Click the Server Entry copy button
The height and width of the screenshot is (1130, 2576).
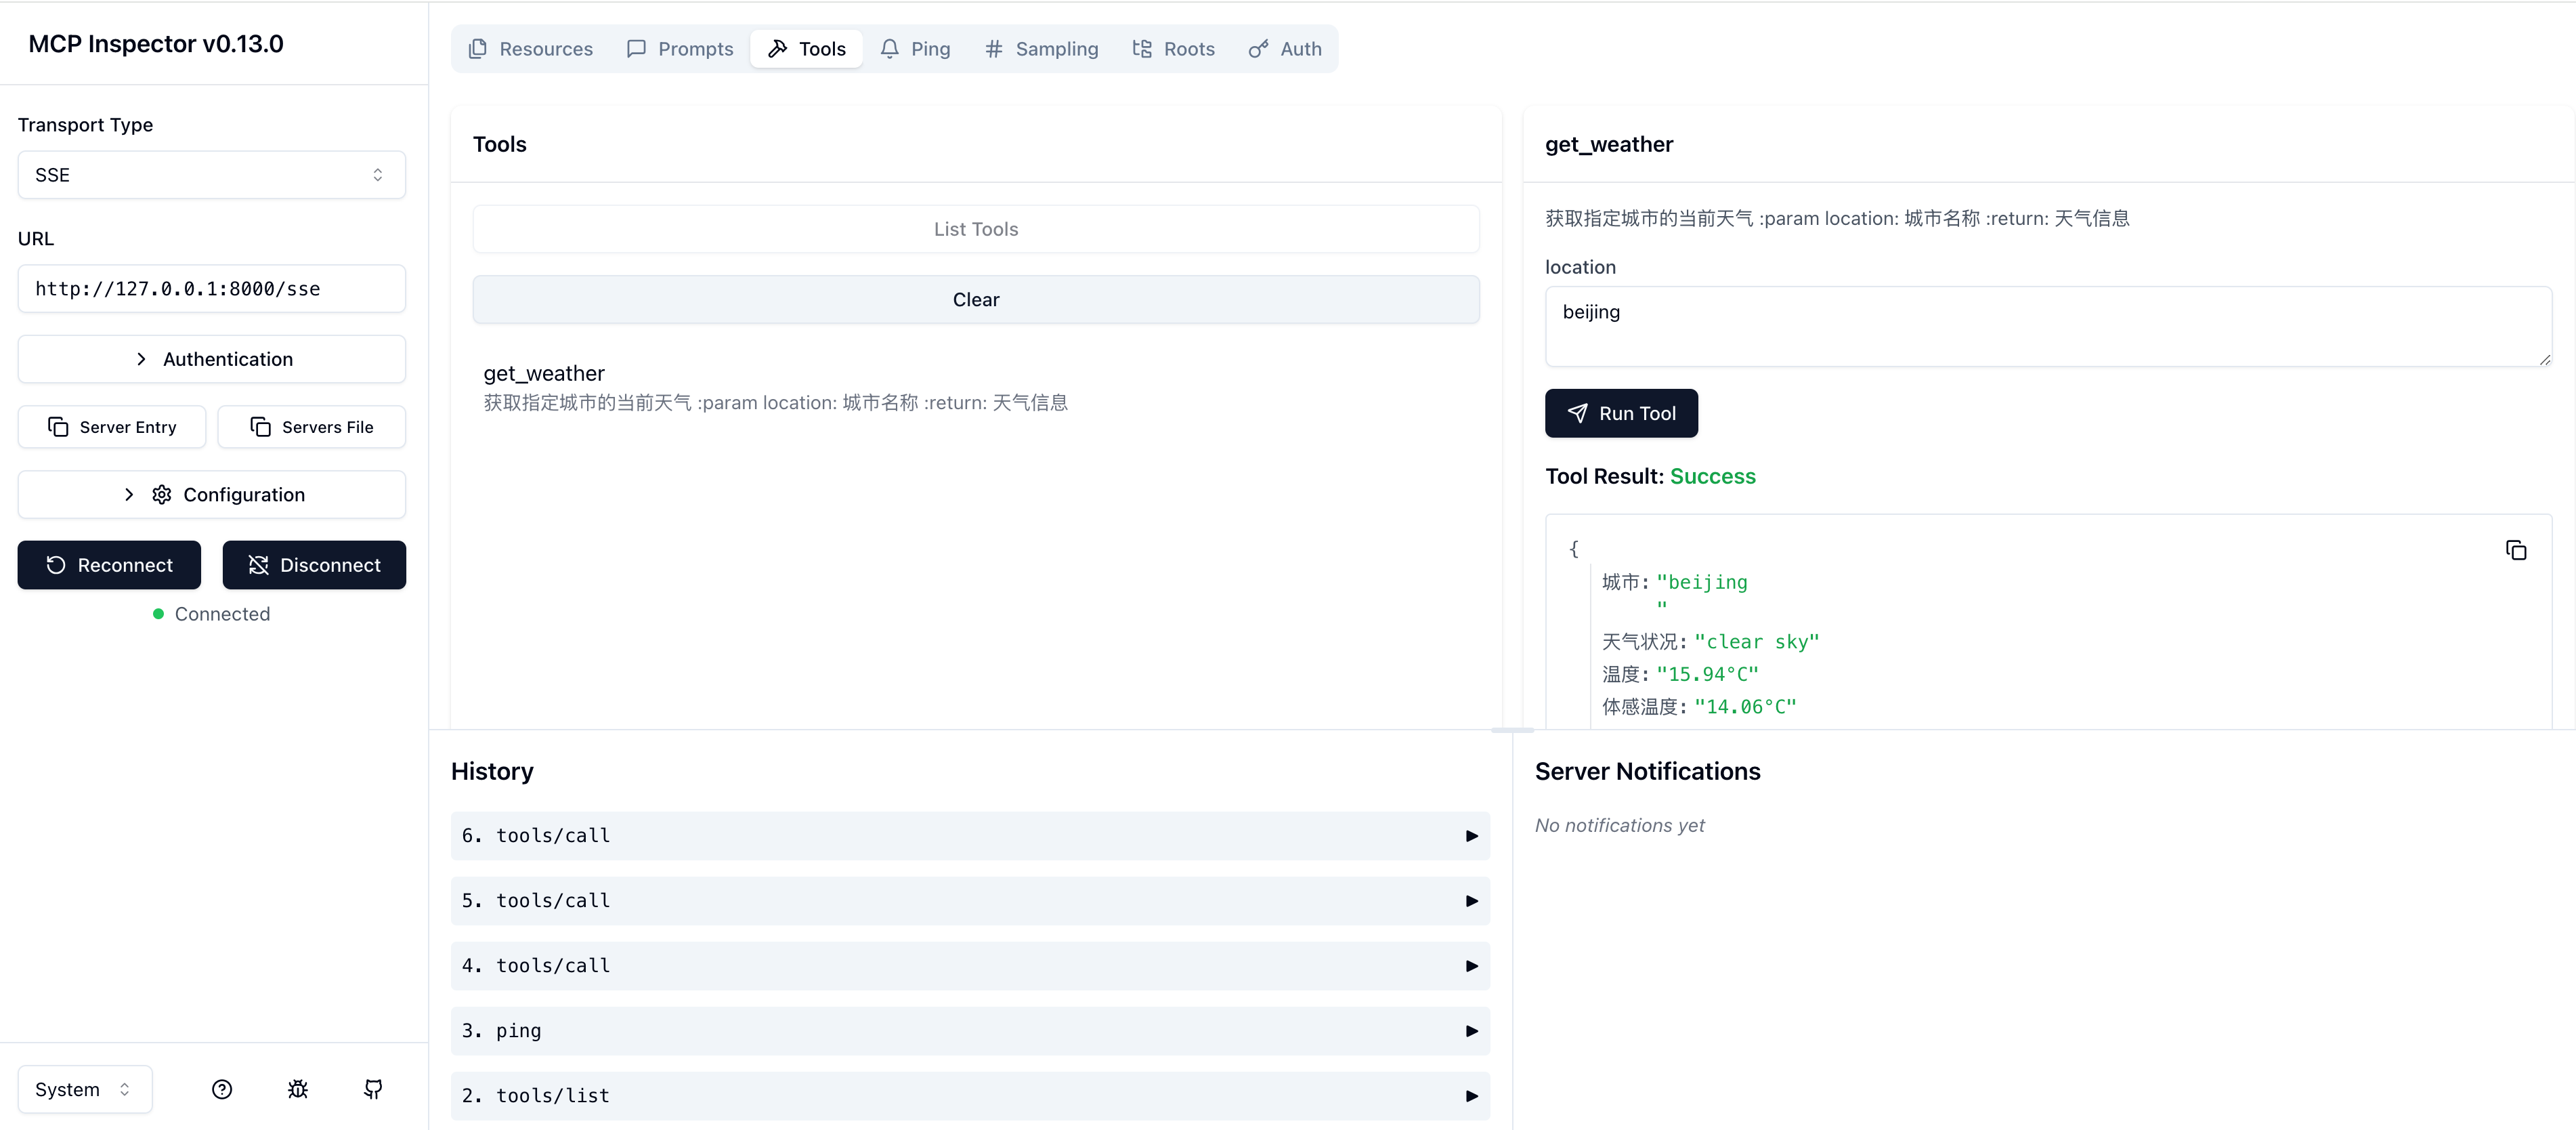[x=112, y=427]
